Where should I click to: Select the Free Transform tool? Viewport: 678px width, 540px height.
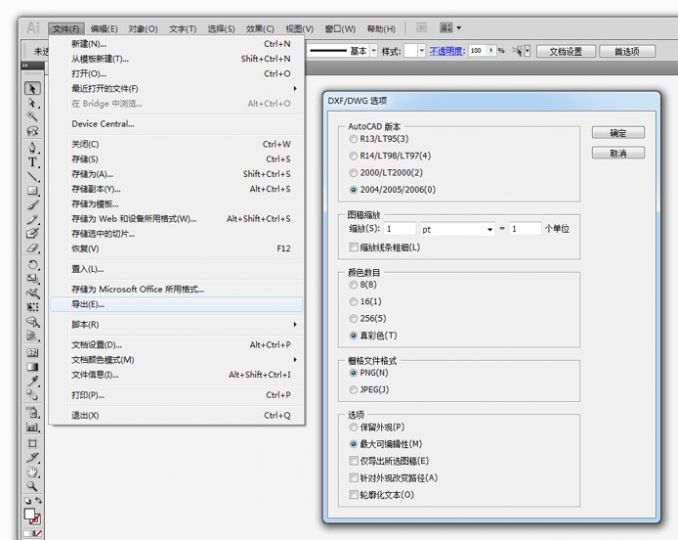pos(32,307)
